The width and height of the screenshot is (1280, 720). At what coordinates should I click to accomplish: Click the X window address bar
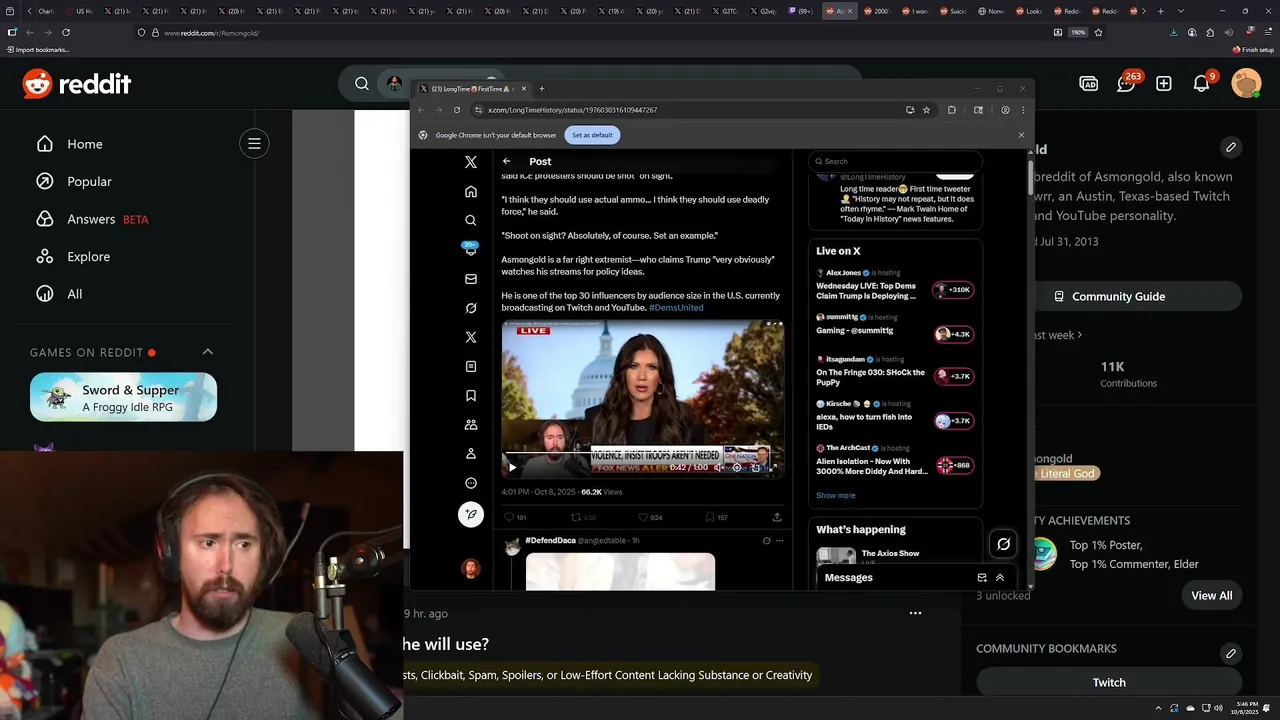pyautogui.click(x=690, y=110)
